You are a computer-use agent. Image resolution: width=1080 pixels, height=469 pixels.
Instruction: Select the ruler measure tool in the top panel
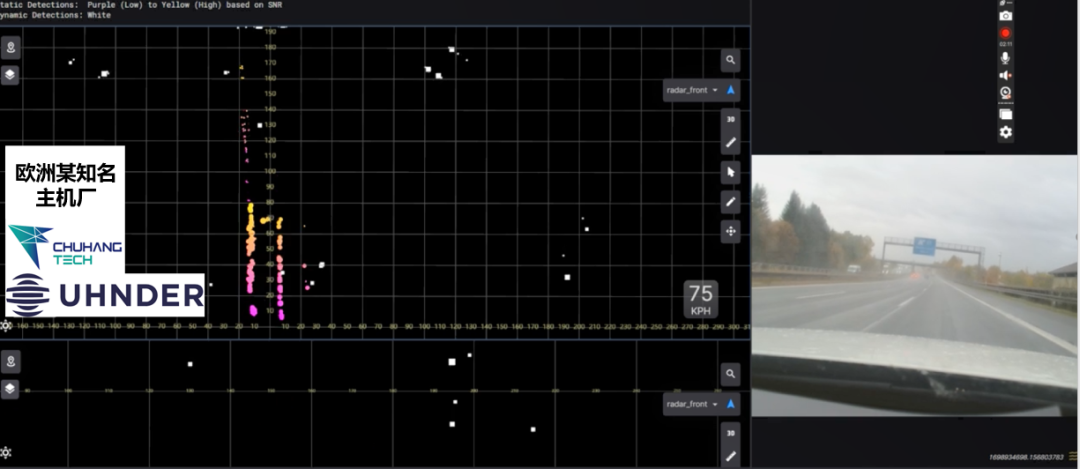[x=731, y=143]
